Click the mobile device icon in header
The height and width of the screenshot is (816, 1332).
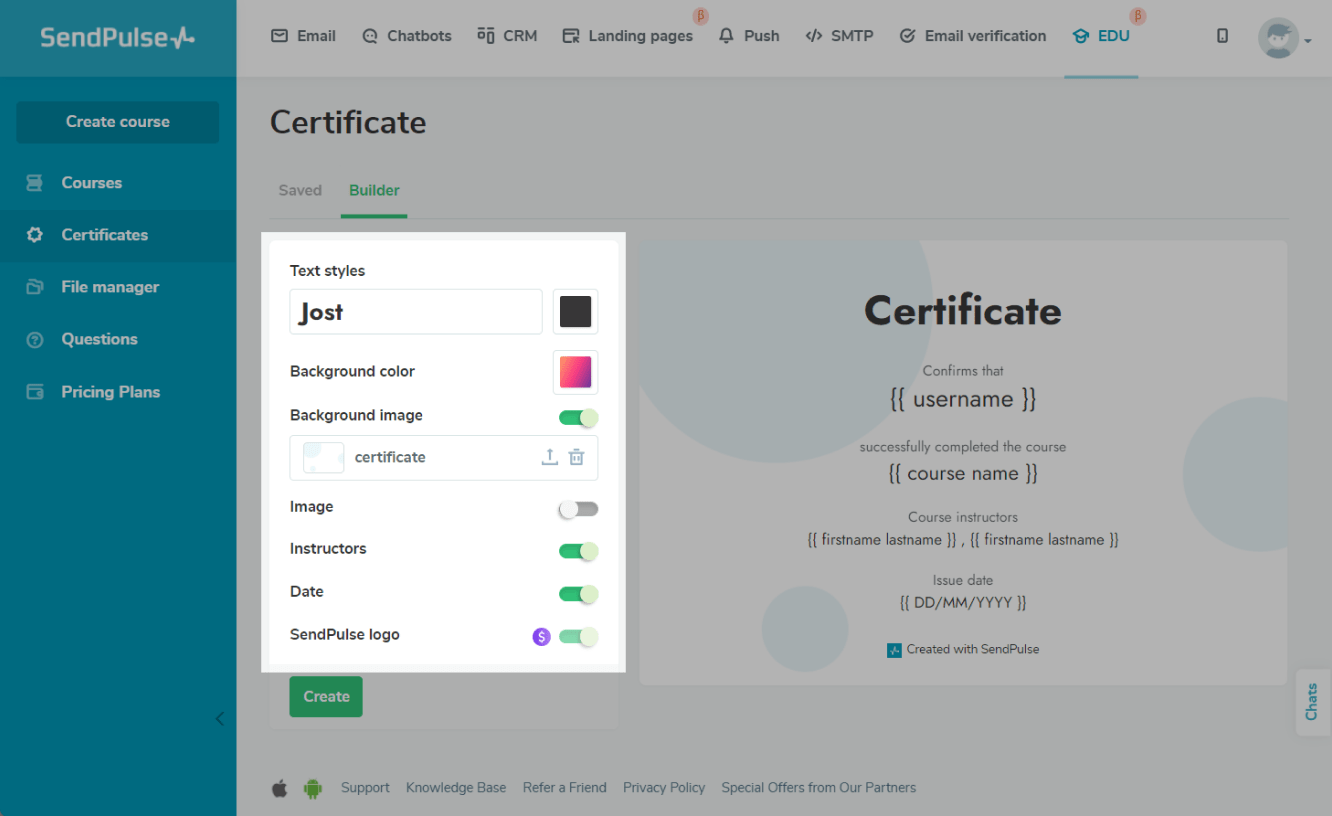pyautogui.click(x=1222, y=36)
